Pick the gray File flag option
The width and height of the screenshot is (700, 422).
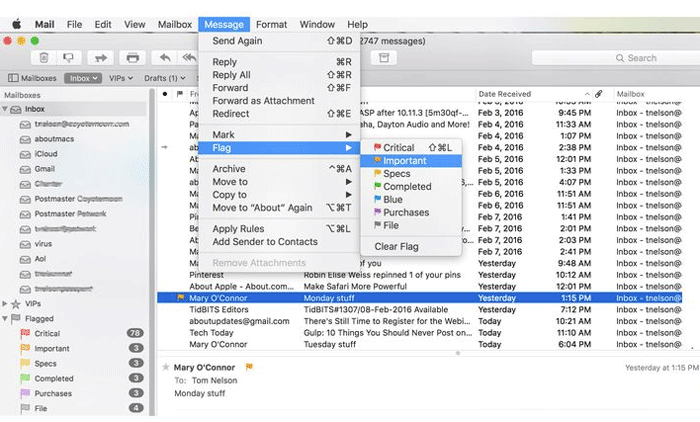coord(411,226)
